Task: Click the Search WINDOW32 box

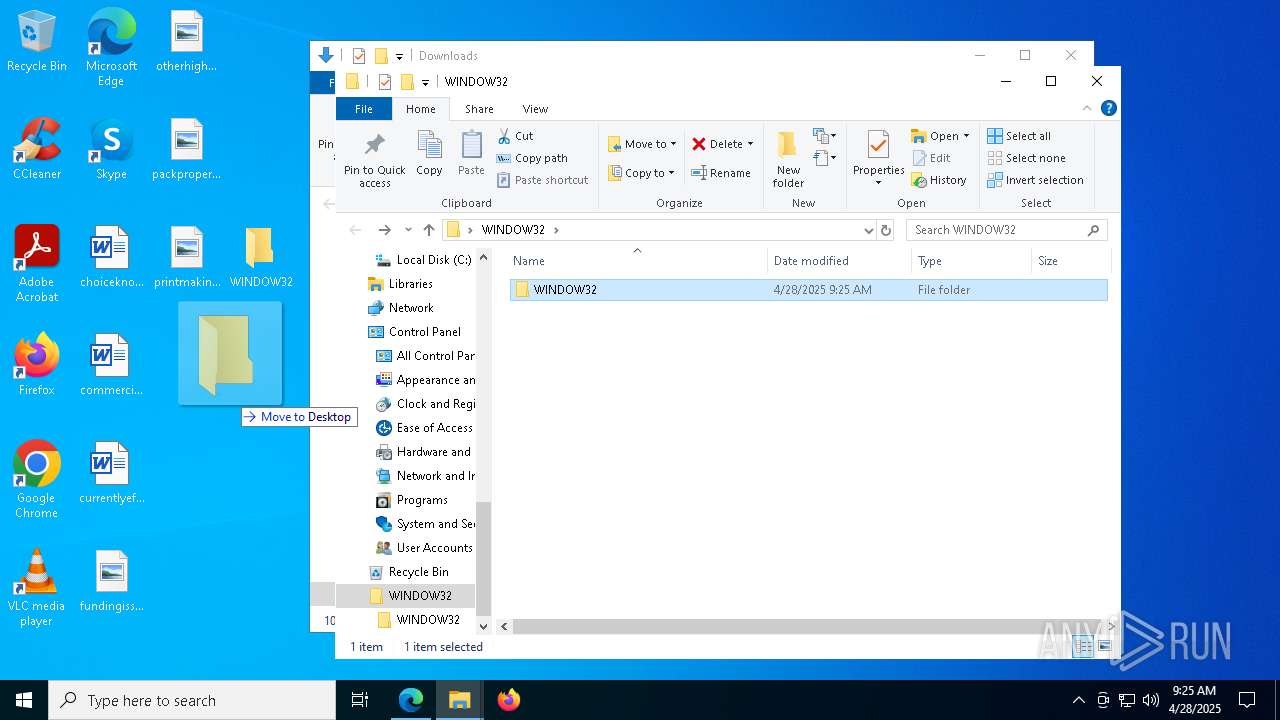Action: coord(1006,230)
